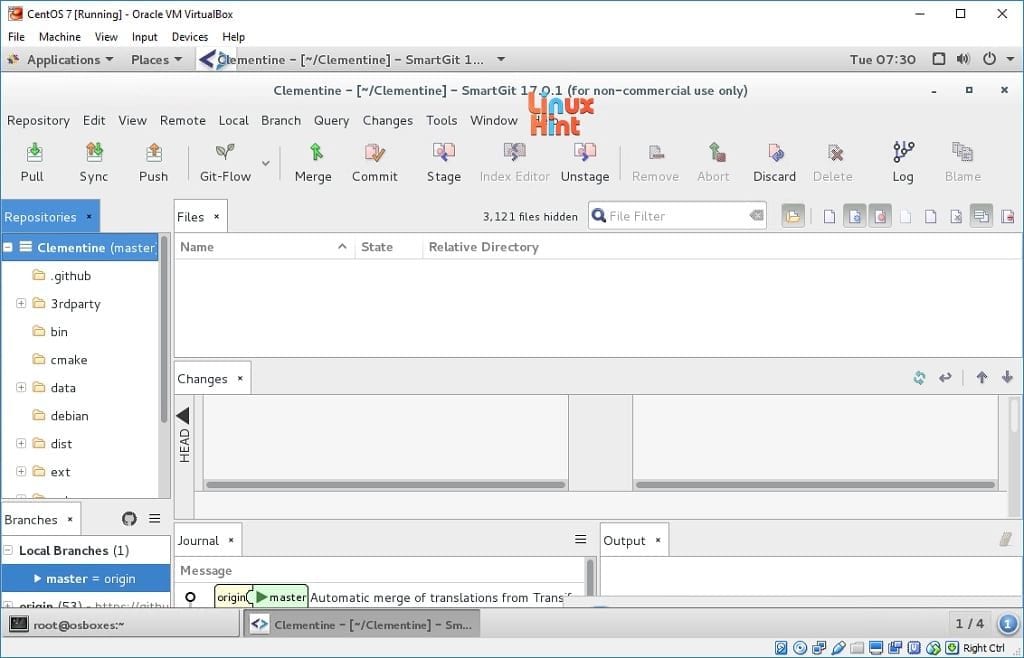Viewport: 1024px width, 658px height.
Task: Open the Git-Flow dropdown arrow
Action: tap(265, 163)
